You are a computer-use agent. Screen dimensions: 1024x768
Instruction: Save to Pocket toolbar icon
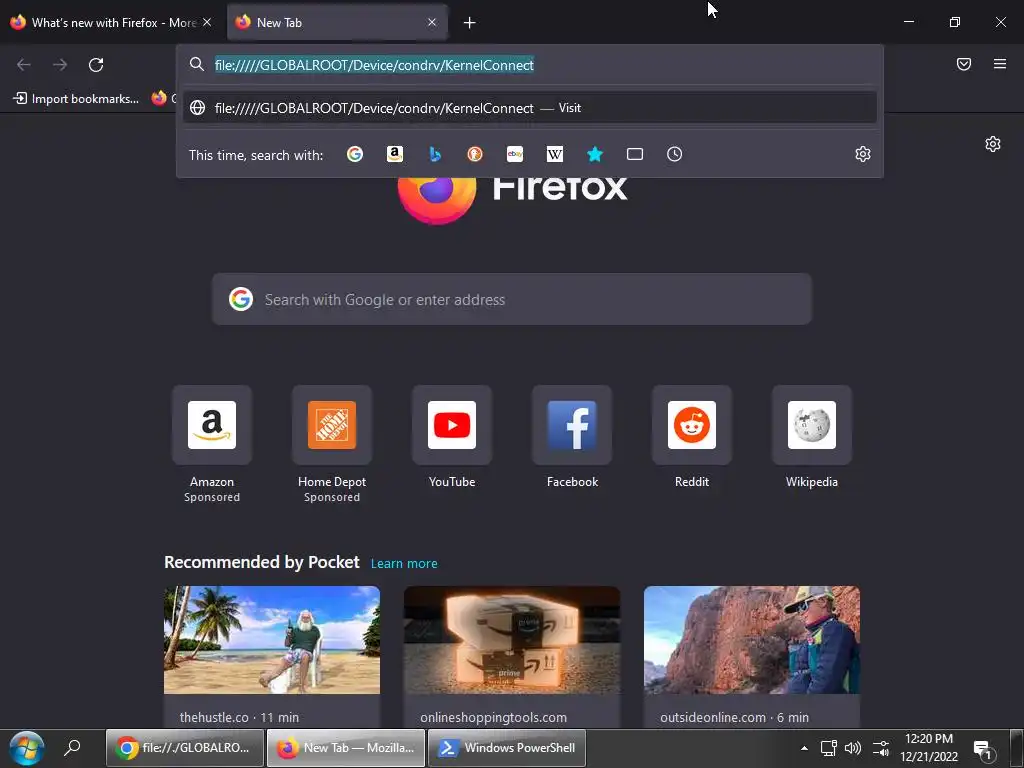pyautogui.click(x=964, y=64)
